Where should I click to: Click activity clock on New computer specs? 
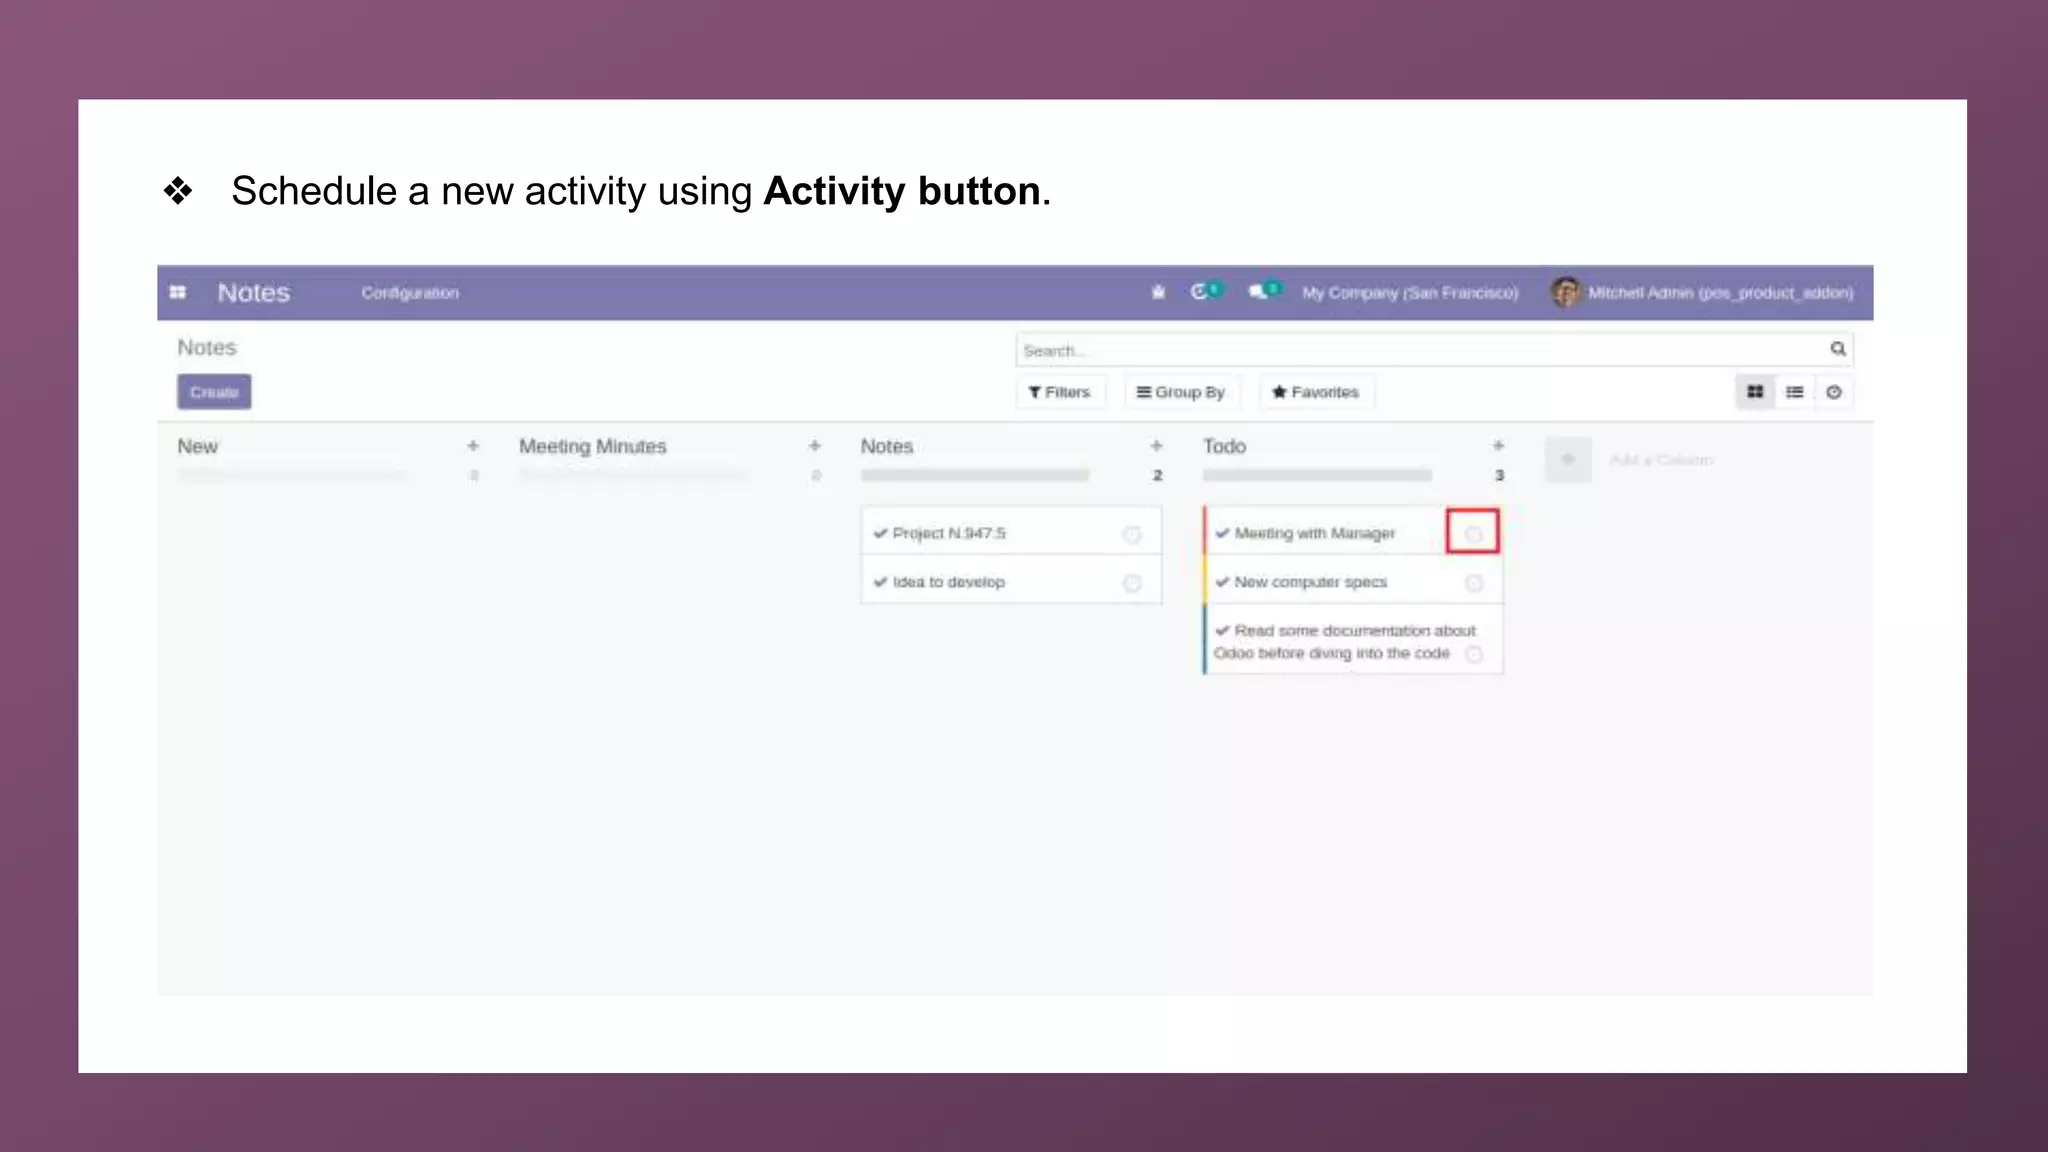pyautogui.click(x=1473, y=583)
